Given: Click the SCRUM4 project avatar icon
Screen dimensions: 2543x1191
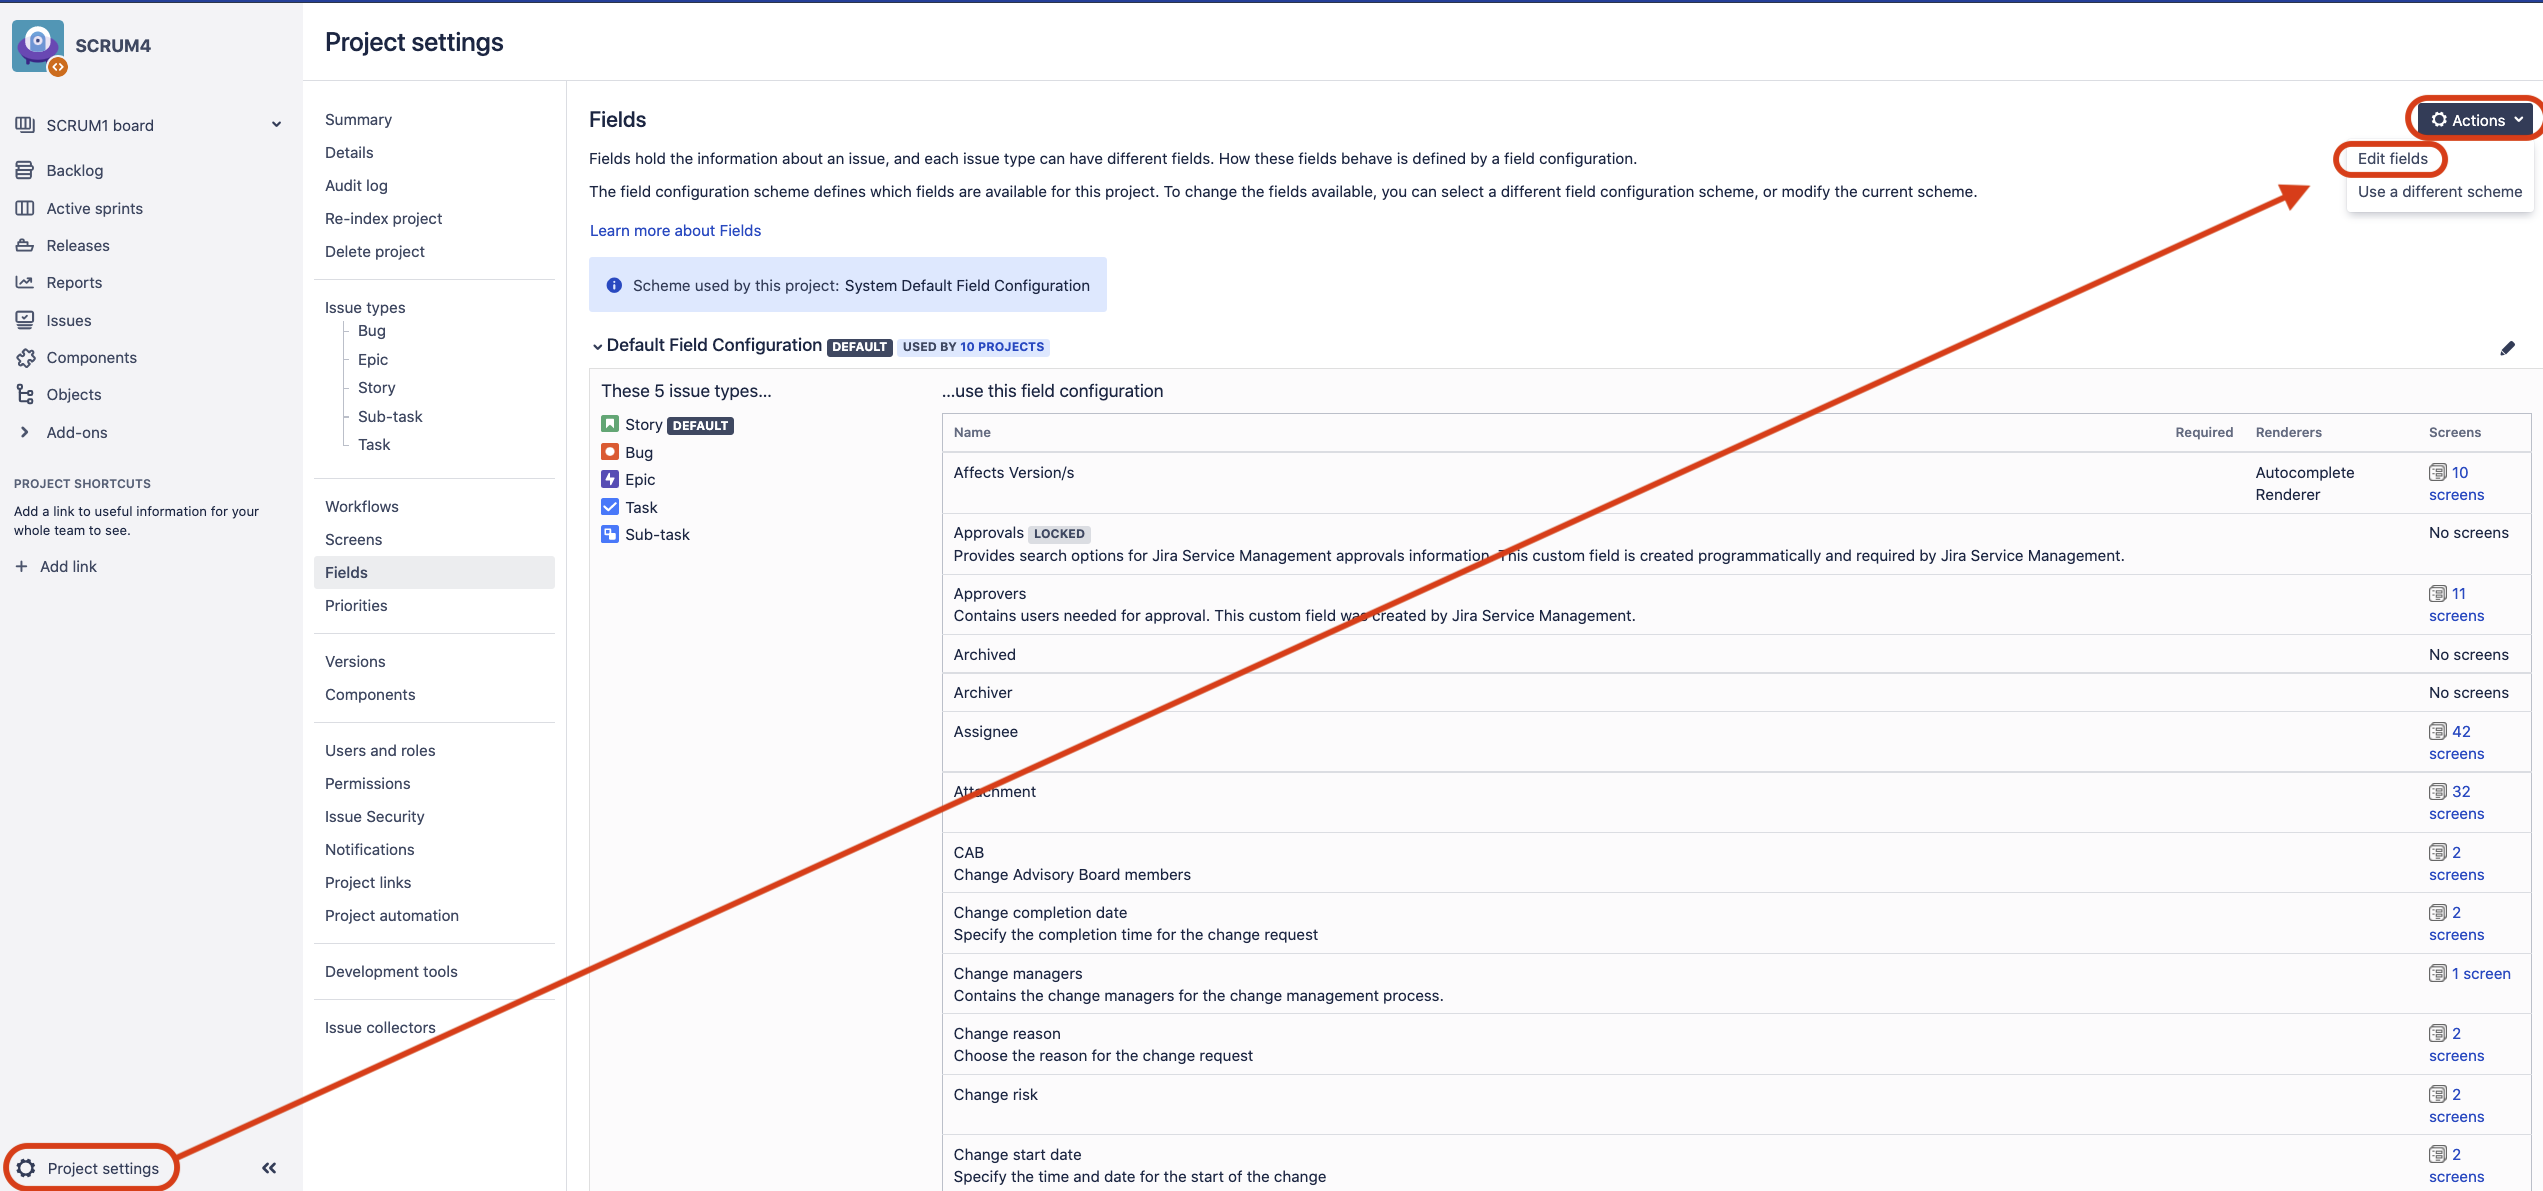Looking at the screenshot, I should point(38,45).
